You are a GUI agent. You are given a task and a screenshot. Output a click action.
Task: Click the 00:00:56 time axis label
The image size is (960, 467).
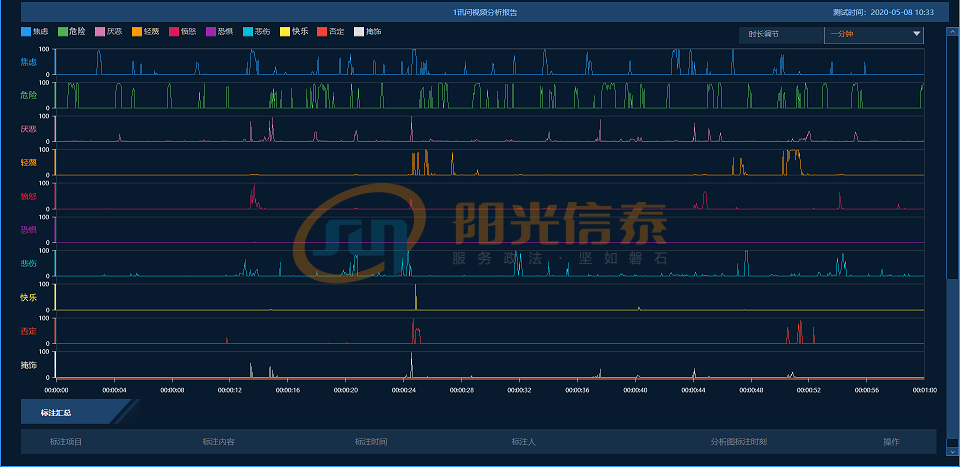(x=866, y=389)
